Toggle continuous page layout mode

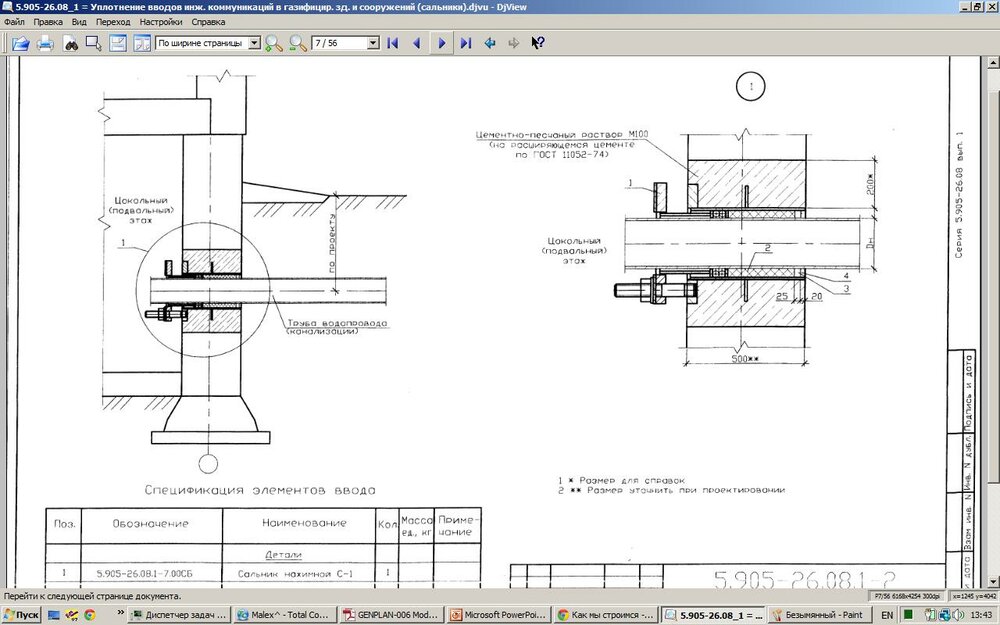pos(118,43)
